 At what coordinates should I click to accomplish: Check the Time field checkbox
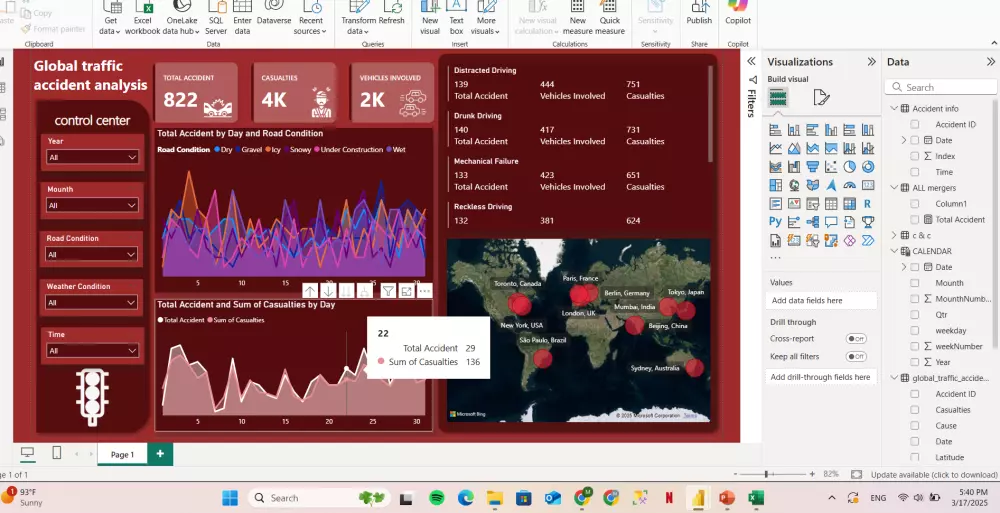[915, 172]
